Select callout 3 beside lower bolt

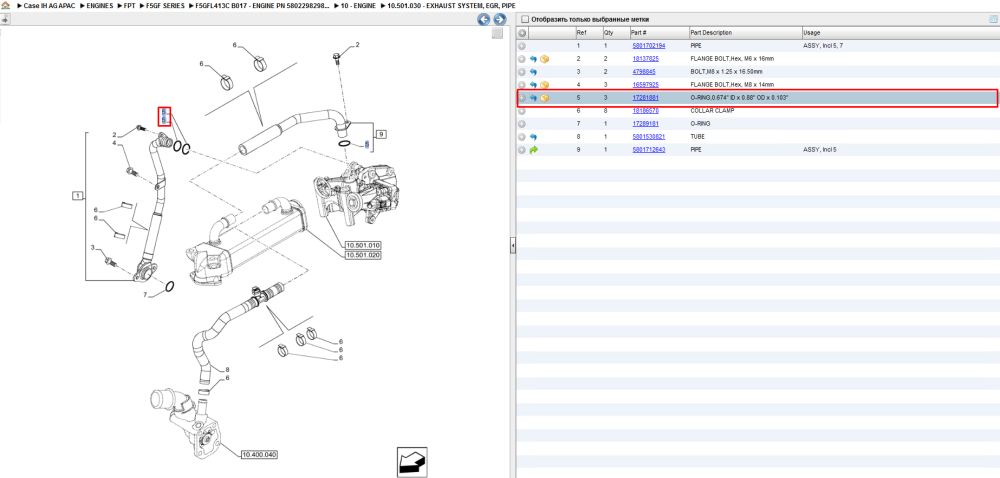click(x=92, y=247)
